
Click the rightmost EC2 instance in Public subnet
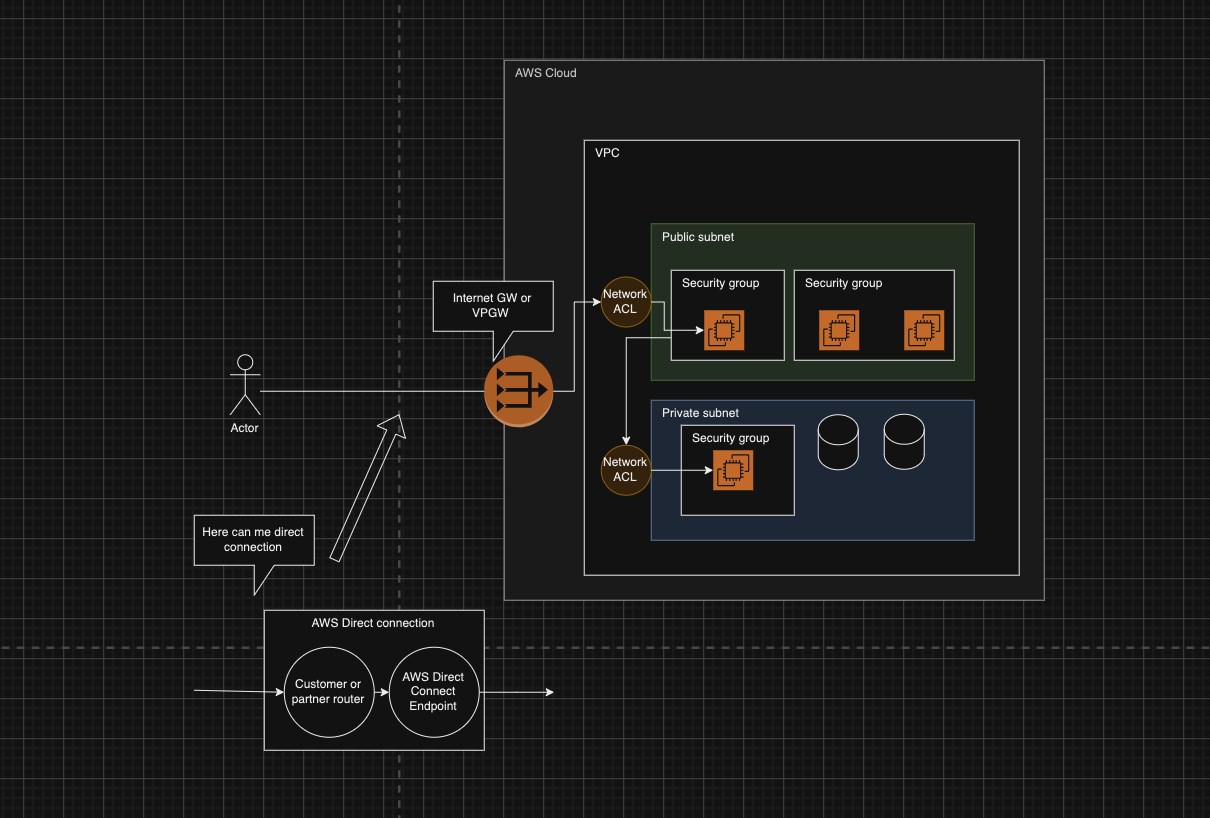click(x=924, y=330)
